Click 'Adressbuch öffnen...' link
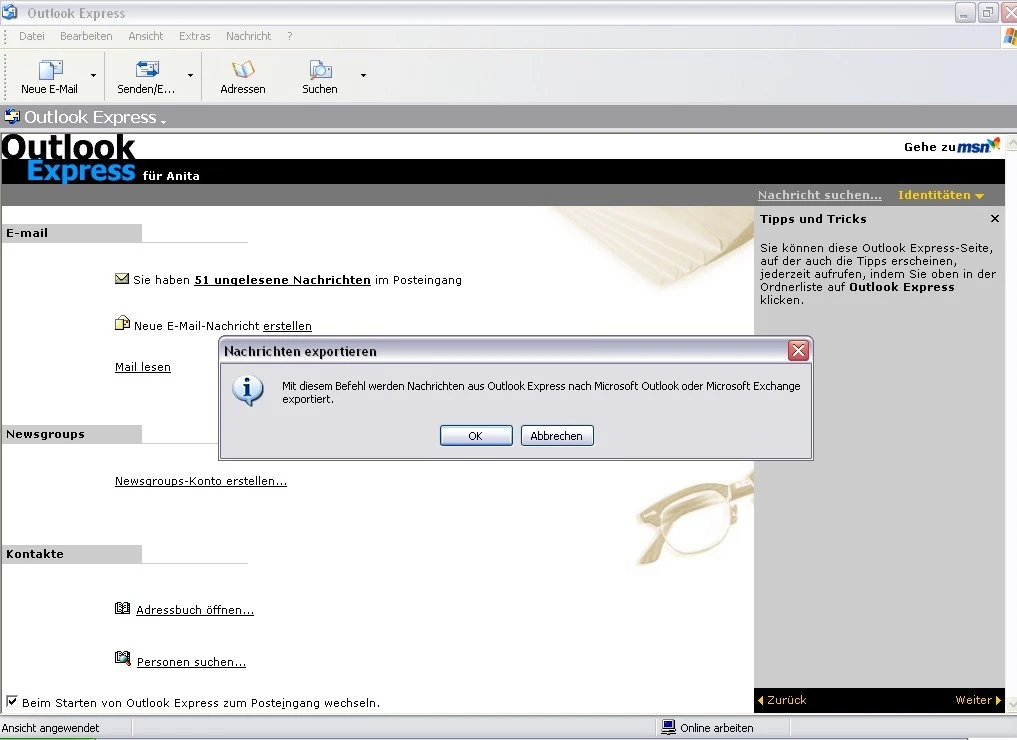 click(x=195, y=610)
